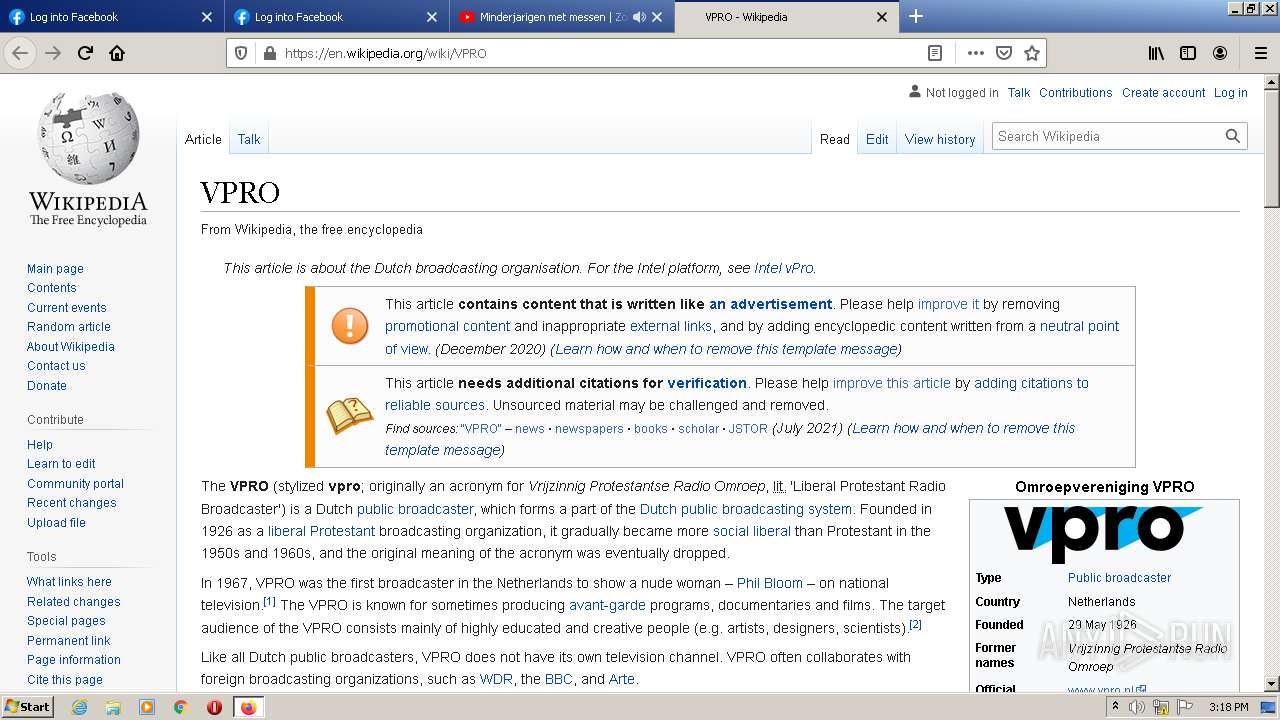Viewport: 1280px width, 720px height.
Task: Open Random article in sidebar
Action: [x=69, y=327]
